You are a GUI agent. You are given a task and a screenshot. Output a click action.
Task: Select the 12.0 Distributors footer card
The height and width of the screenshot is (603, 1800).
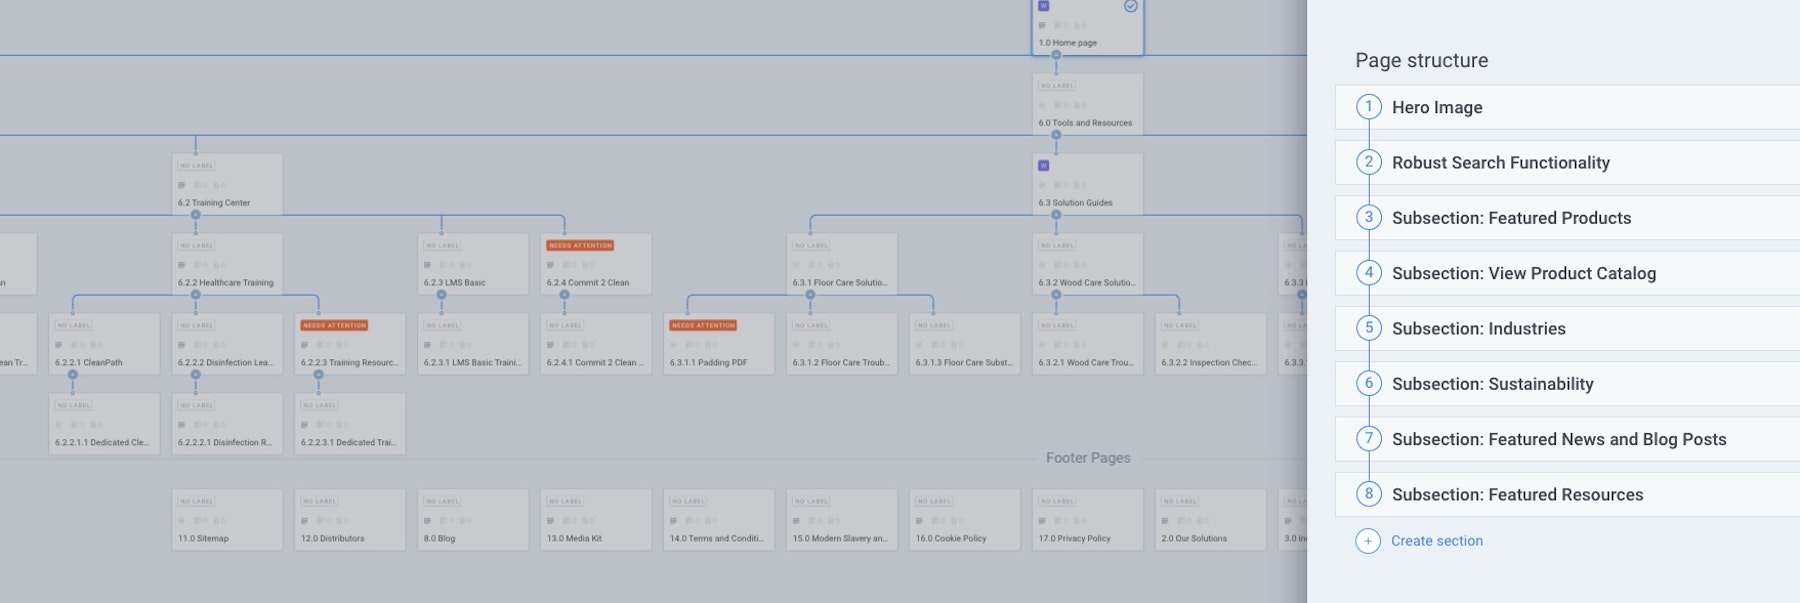pyautogui.click(x=350, y=520)
